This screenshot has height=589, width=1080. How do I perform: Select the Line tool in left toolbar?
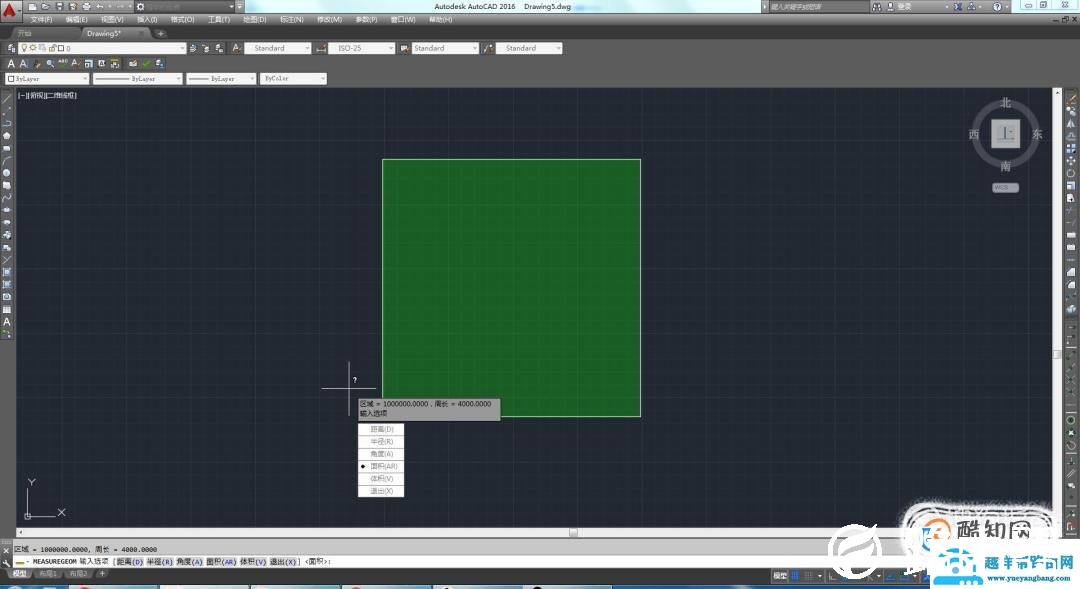tap(7, 99)
